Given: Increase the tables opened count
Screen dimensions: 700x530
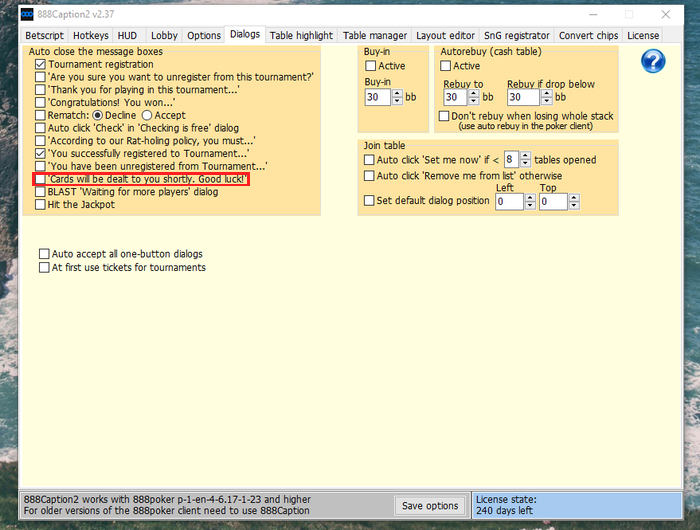Looking at the screenshot, I should pyautogui.click(x=525, y=156).
